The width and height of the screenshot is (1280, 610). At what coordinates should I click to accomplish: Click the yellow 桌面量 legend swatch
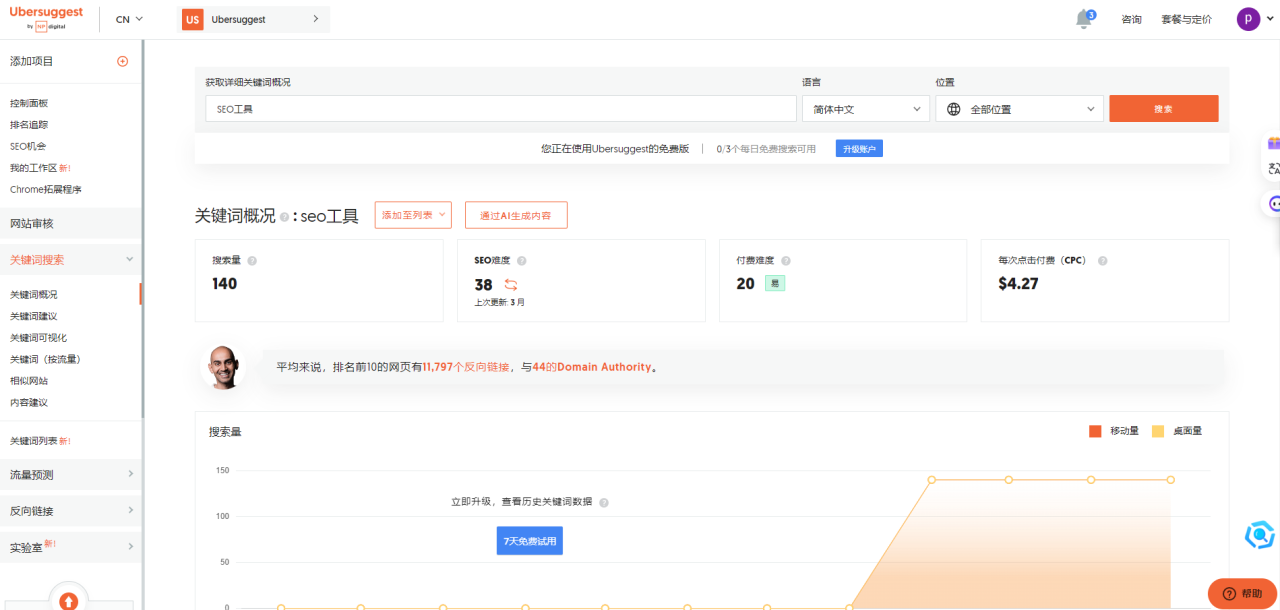point(1158,431)
